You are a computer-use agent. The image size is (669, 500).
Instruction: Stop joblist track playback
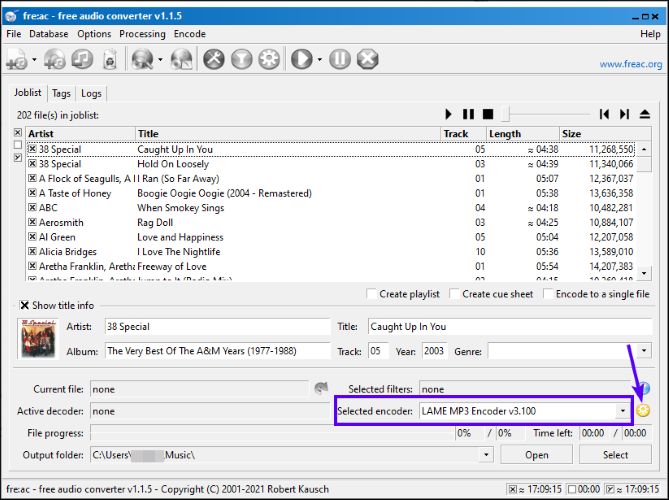[x=488, y=114]
